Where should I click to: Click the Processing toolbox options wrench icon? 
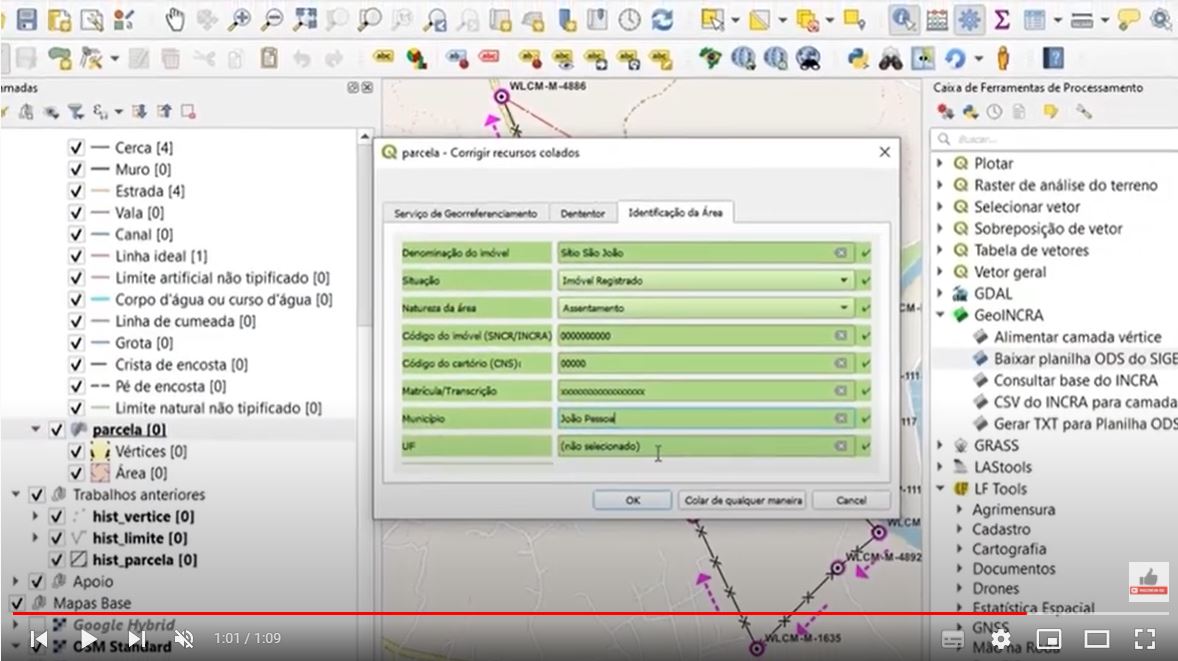coord(1083,112)
